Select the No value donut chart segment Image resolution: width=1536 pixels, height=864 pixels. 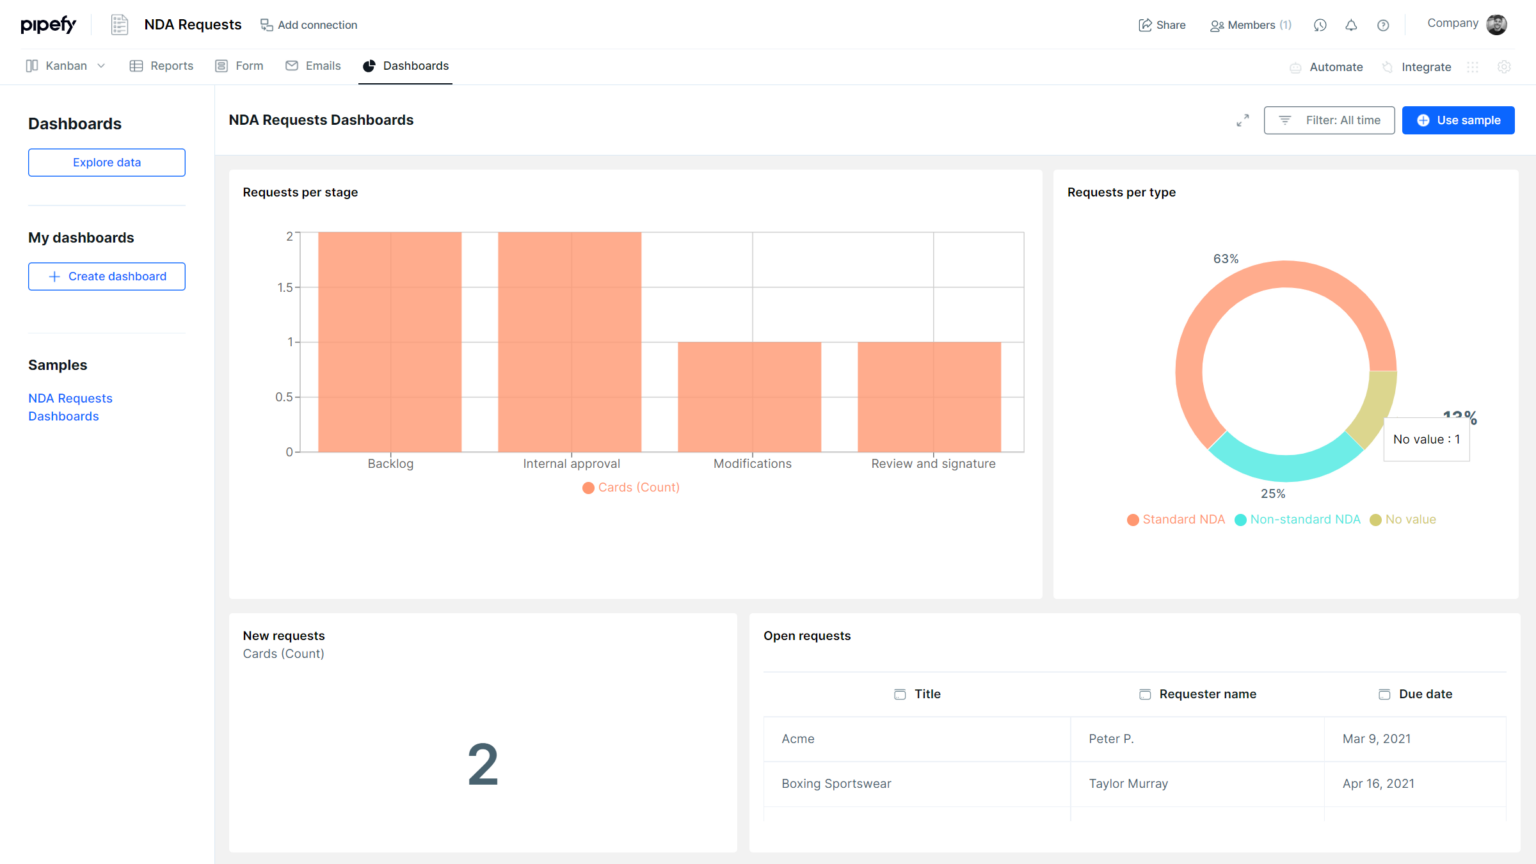(1381, 390)
